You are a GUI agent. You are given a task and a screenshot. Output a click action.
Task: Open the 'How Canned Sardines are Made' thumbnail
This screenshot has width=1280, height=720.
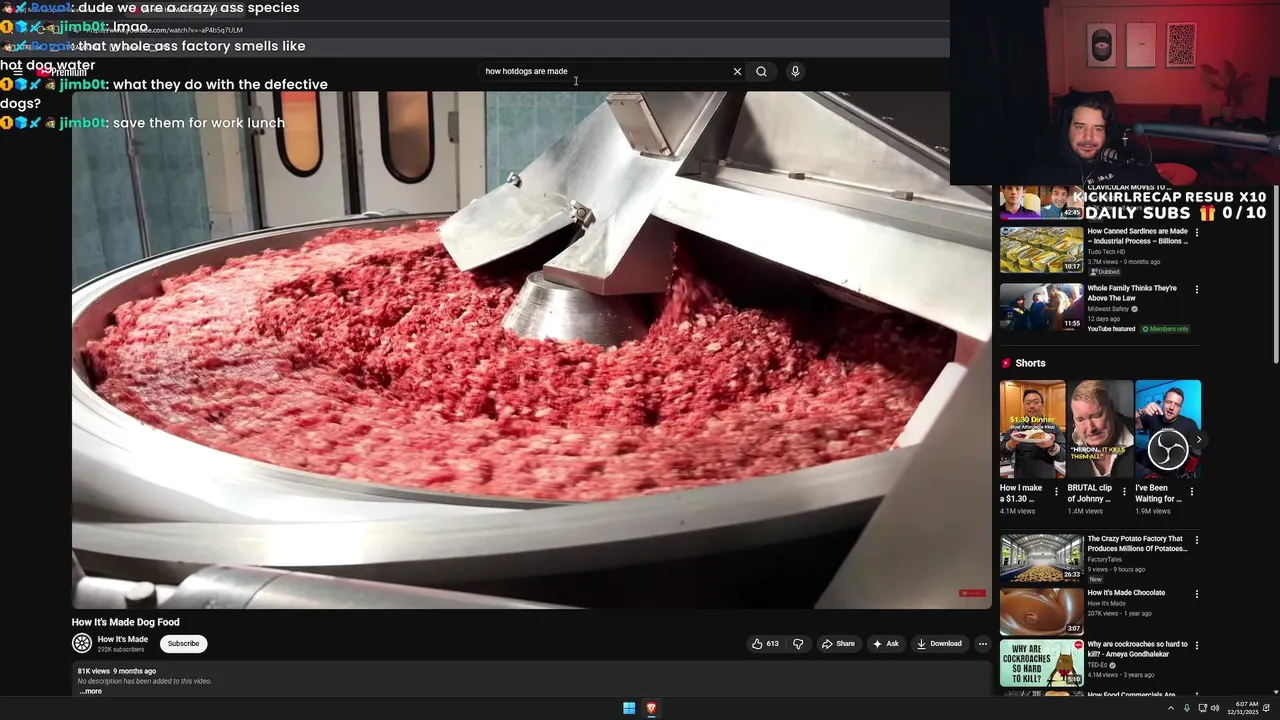1041,249
